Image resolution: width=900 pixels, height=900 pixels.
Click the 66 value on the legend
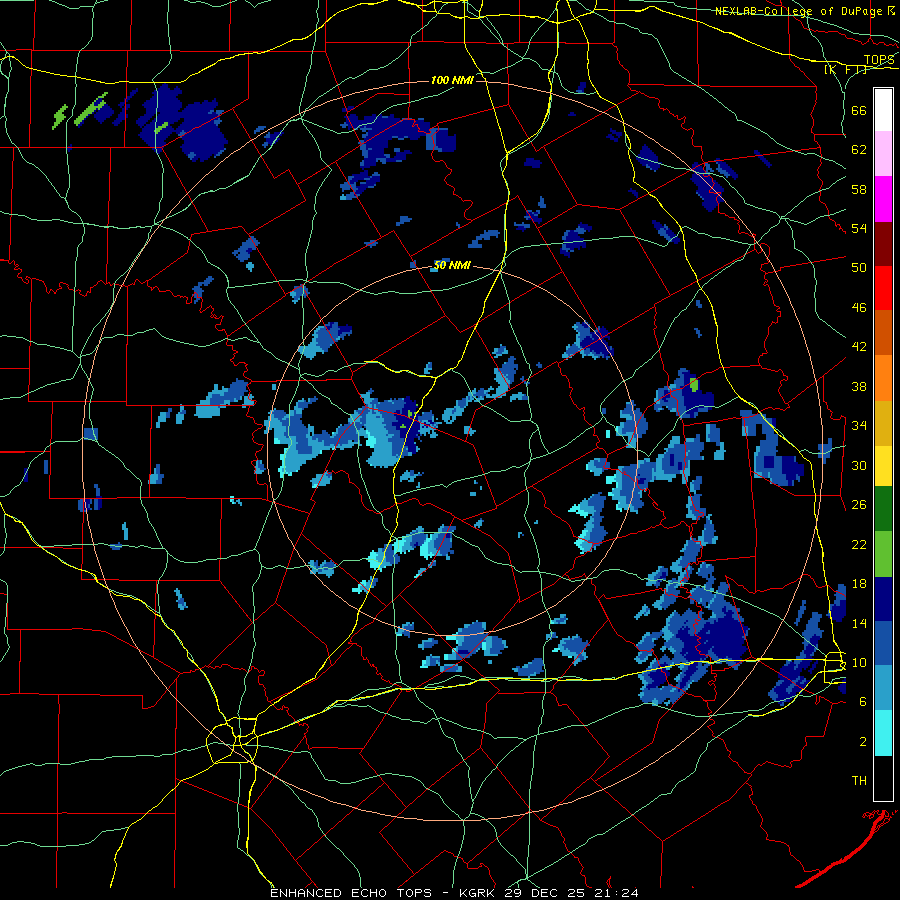(x=859, y=110)
